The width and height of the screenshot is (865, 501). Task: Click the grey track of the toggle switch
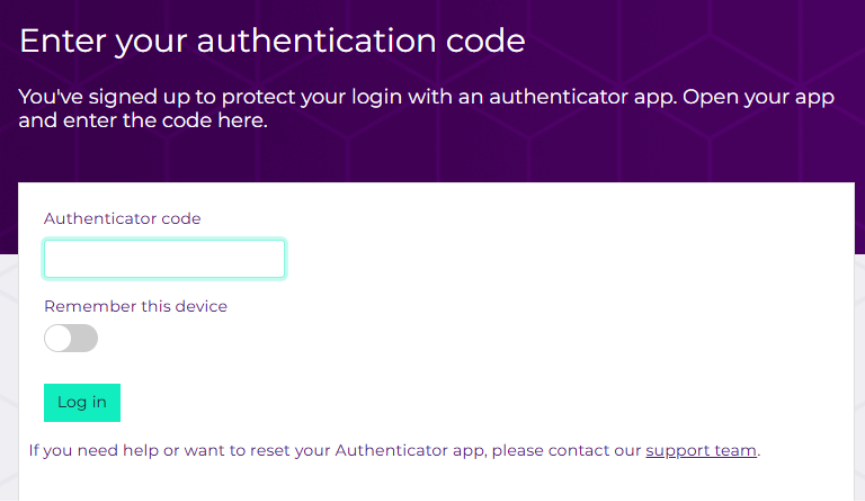tap(85, 338)
